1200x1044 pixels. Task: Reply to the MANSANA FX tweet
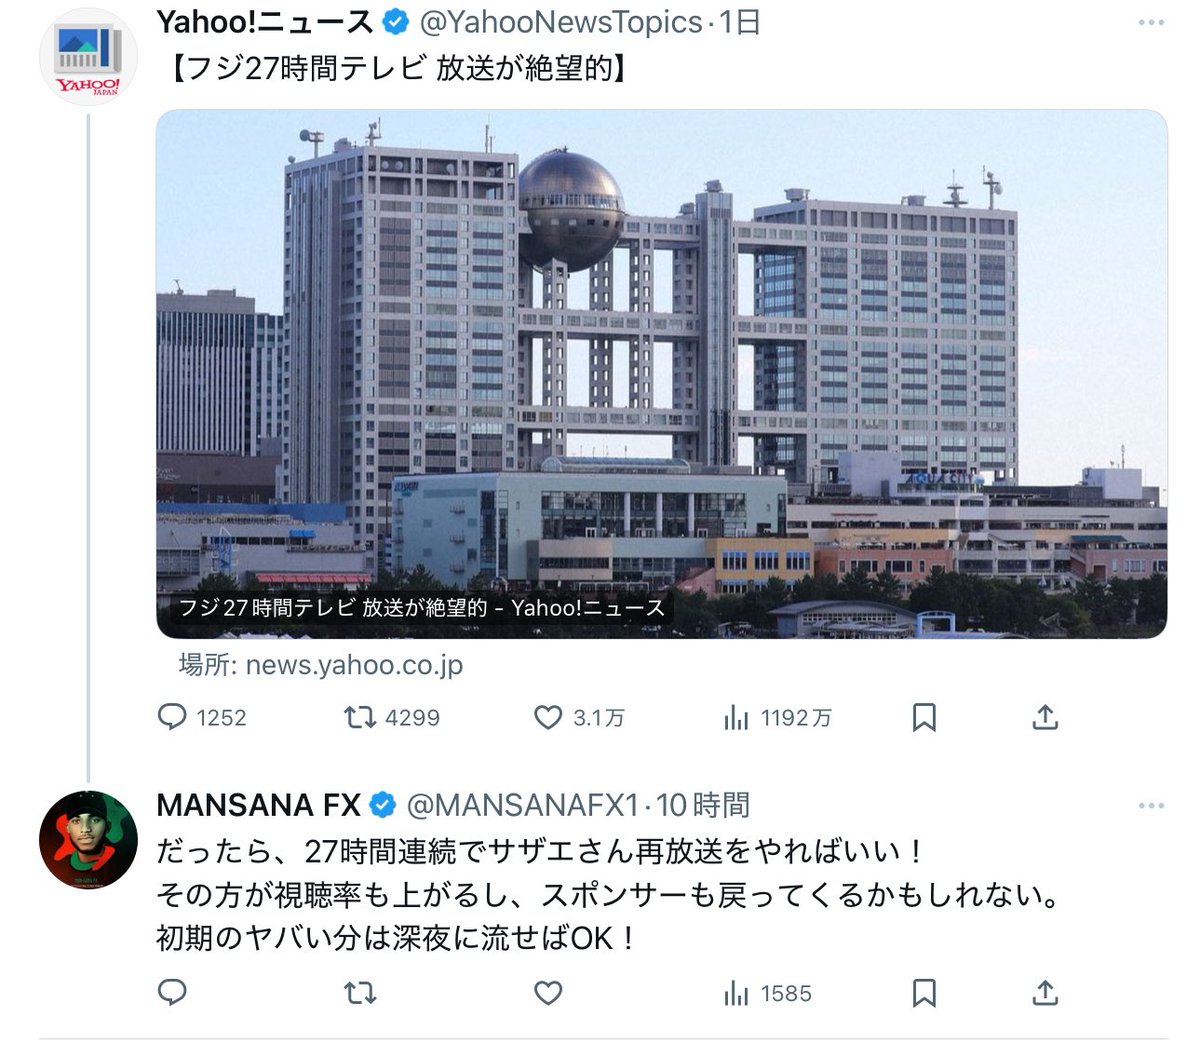(x=173, y=993)
